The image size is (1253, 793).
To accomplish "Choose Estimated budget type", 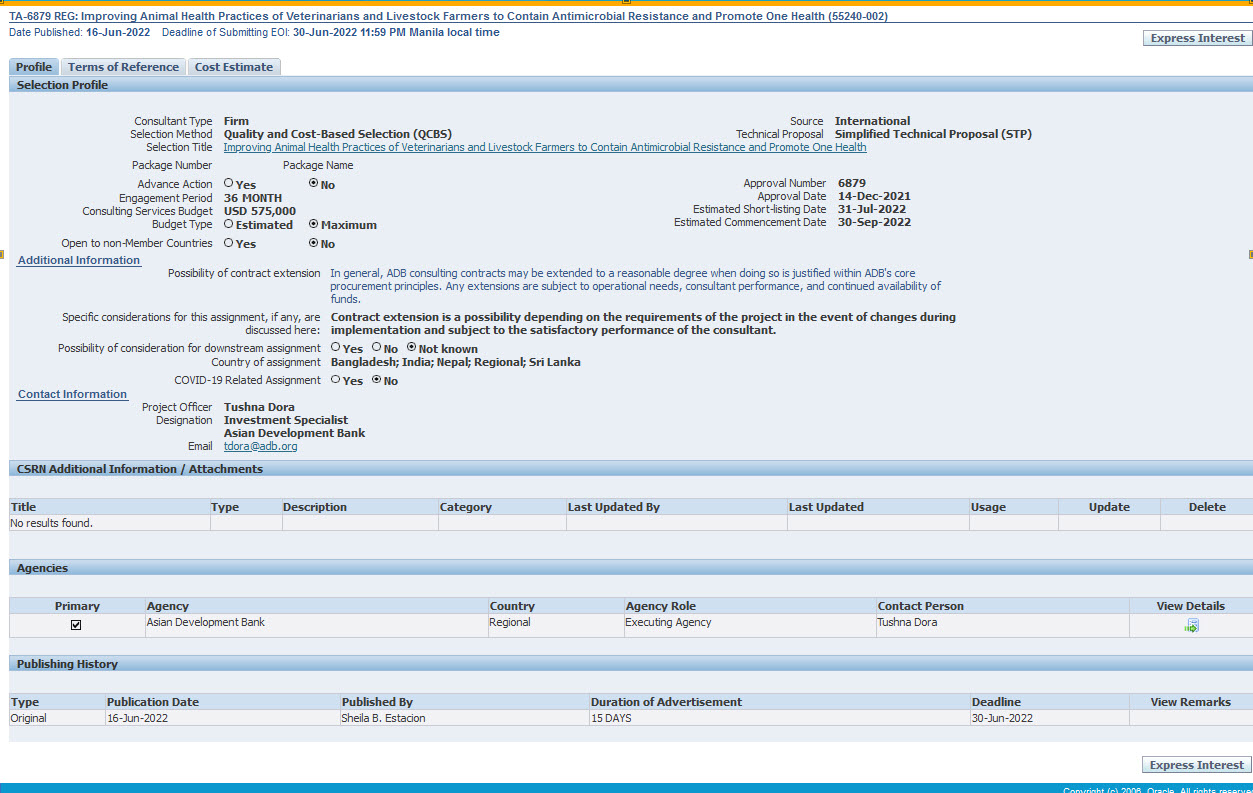I will point(229,224).
